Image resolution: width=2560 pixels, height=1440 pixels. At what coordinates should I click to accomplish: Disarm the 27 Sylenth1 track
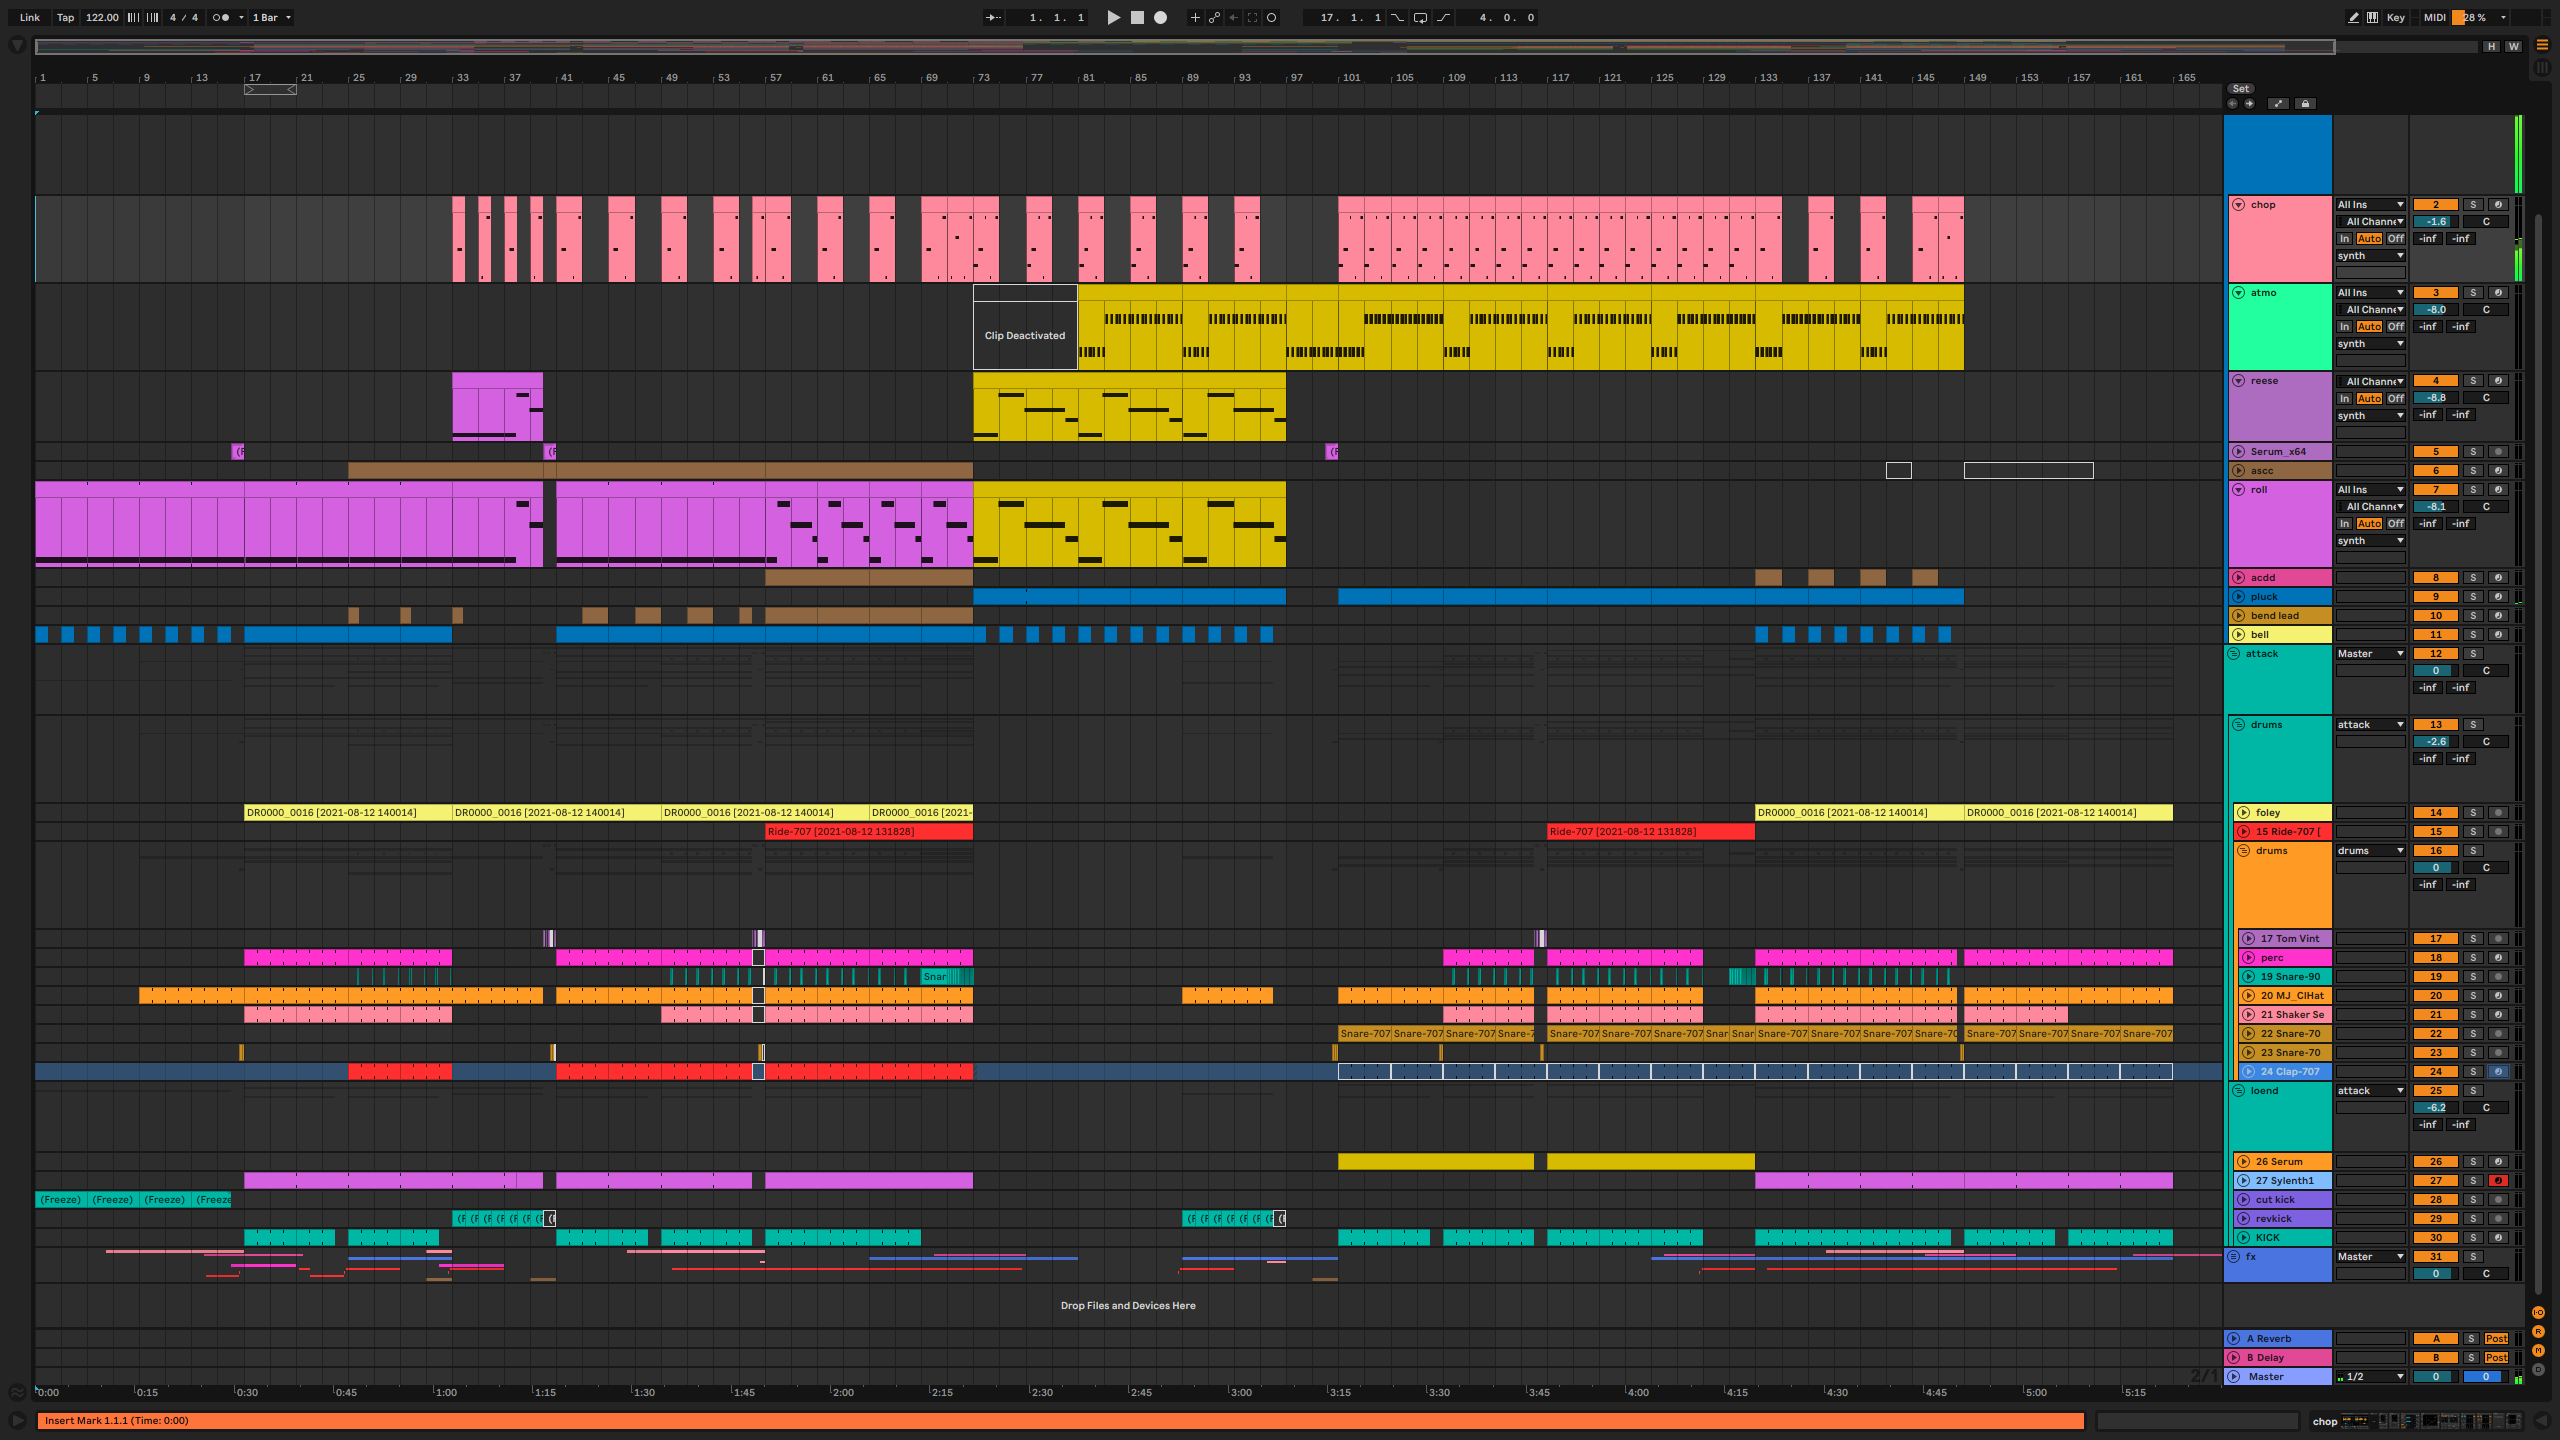(x=2497, y=1181)
